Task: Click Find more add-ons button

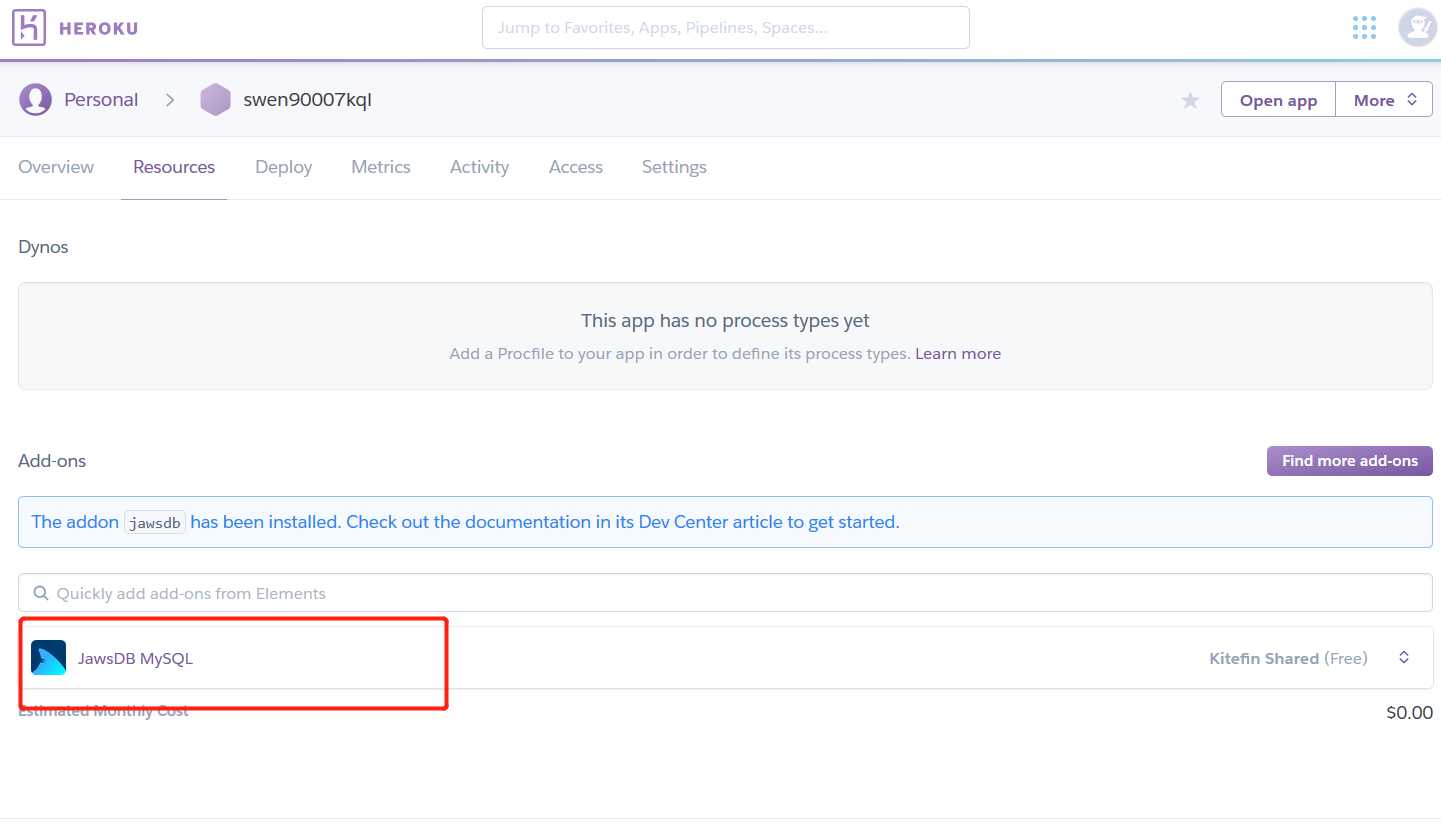Action: (x=1350, y=461)
